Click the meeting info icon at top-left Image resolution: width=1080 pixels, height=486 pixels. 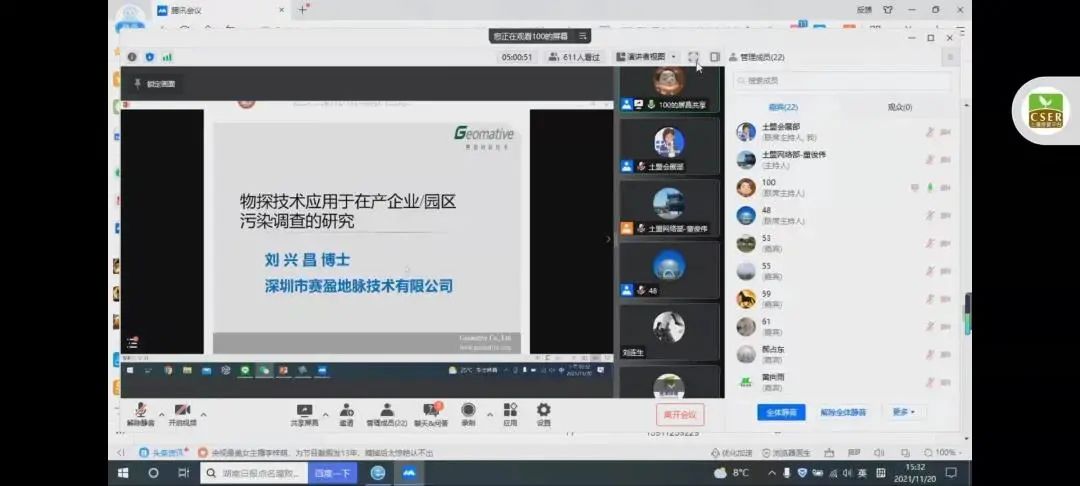tap(132, 57)
